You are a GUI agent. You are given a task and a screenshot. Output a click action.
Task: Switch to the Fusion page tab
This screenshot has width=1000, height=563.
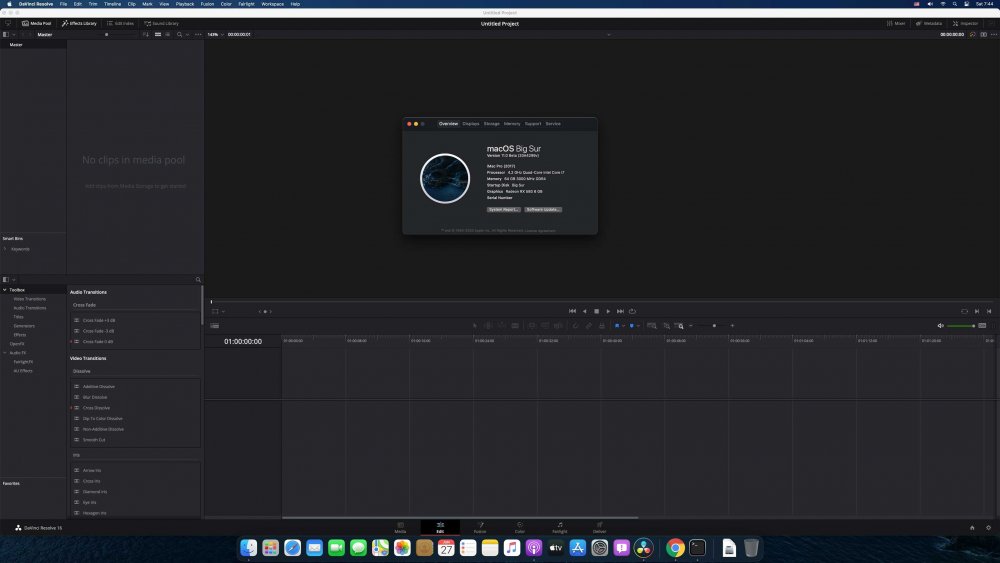tap(480, 527)
